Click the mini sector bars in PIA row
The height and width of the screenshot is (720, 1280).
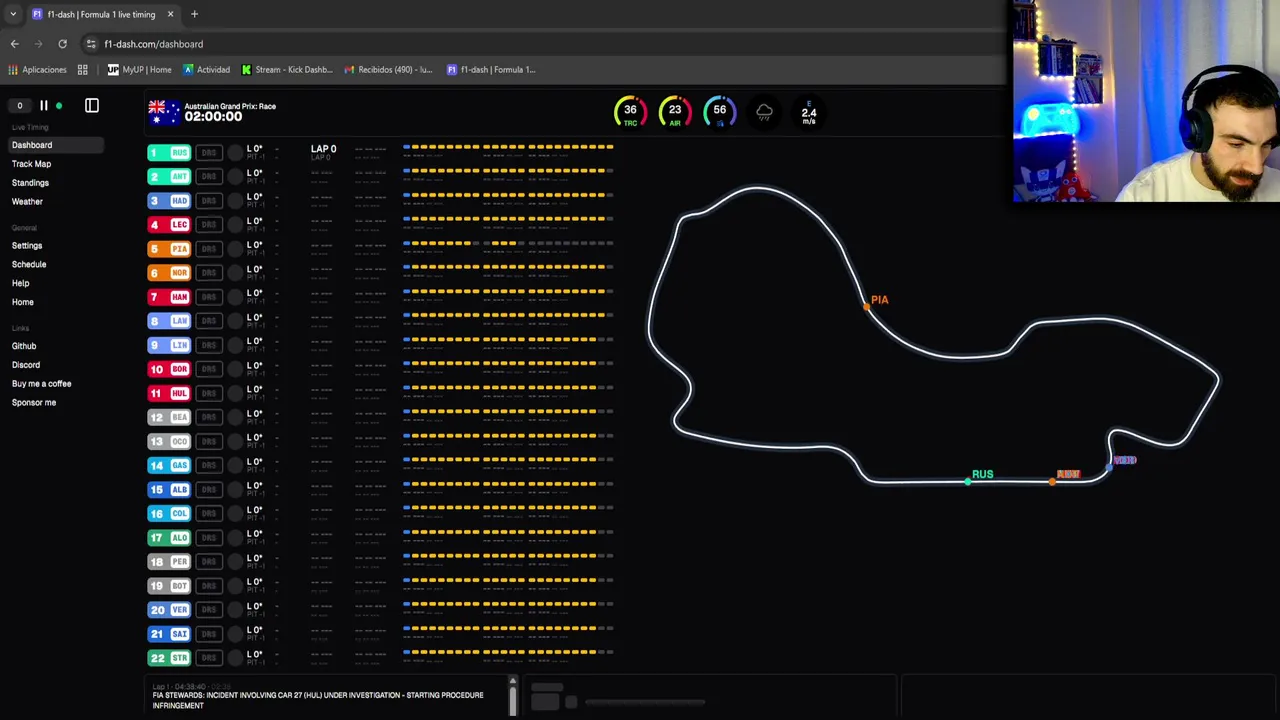508,243
